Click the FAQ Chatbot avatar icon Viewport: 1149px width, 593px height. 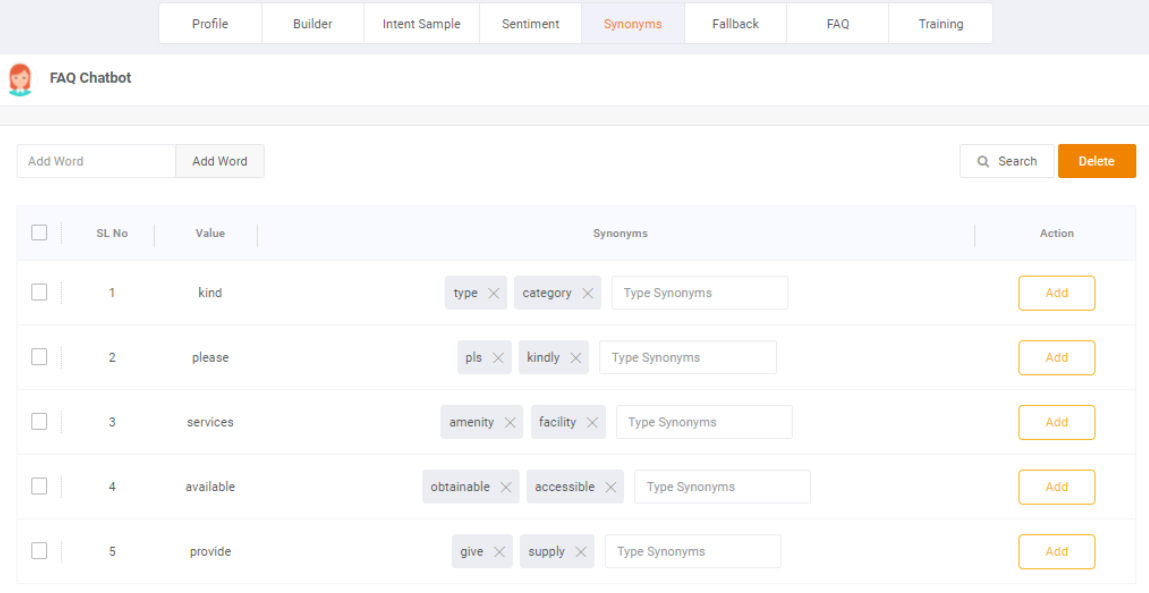click(x=22, y=78)
